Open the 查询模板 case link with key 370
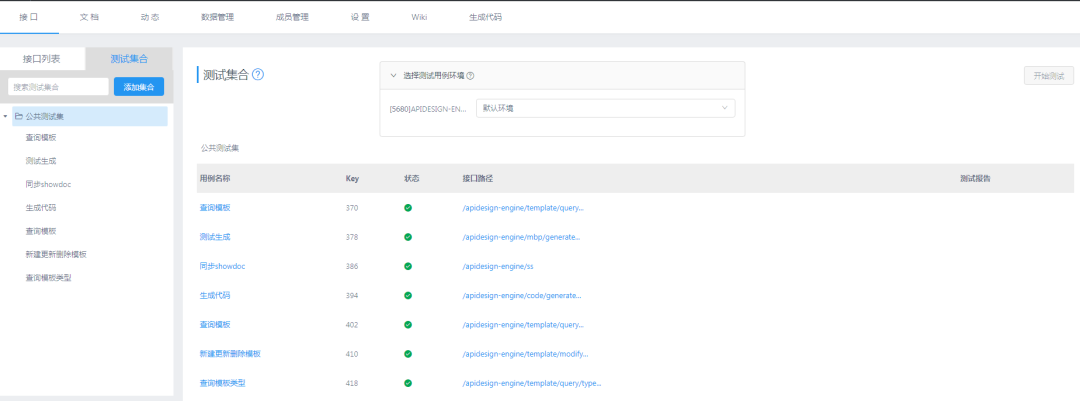The width and height of the screenshot is (1080, 401). pos(215,207)
